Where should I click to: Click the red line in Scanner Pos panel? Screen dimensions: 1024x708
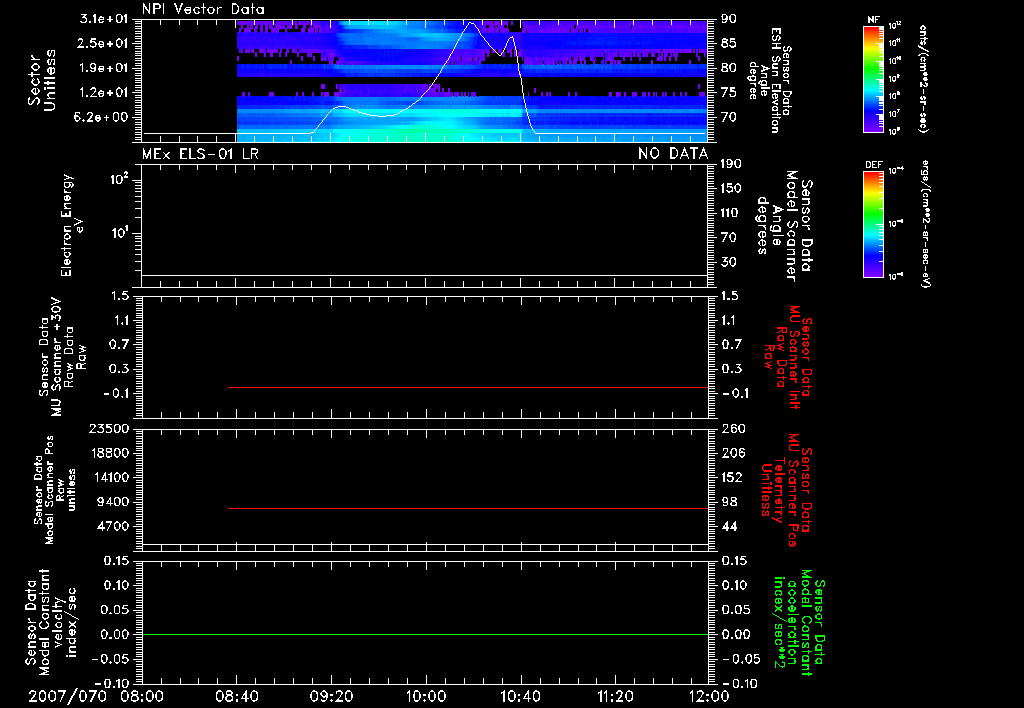click(468, 508)
